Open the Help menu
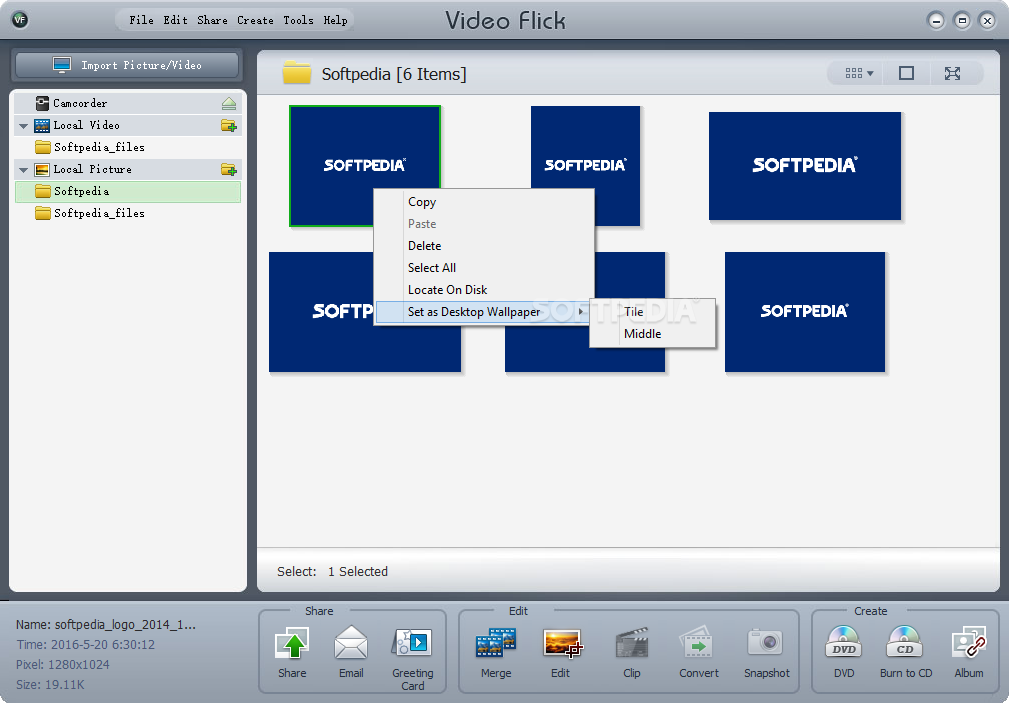Screen dimensions: 1009x703 tap(335, 20)
